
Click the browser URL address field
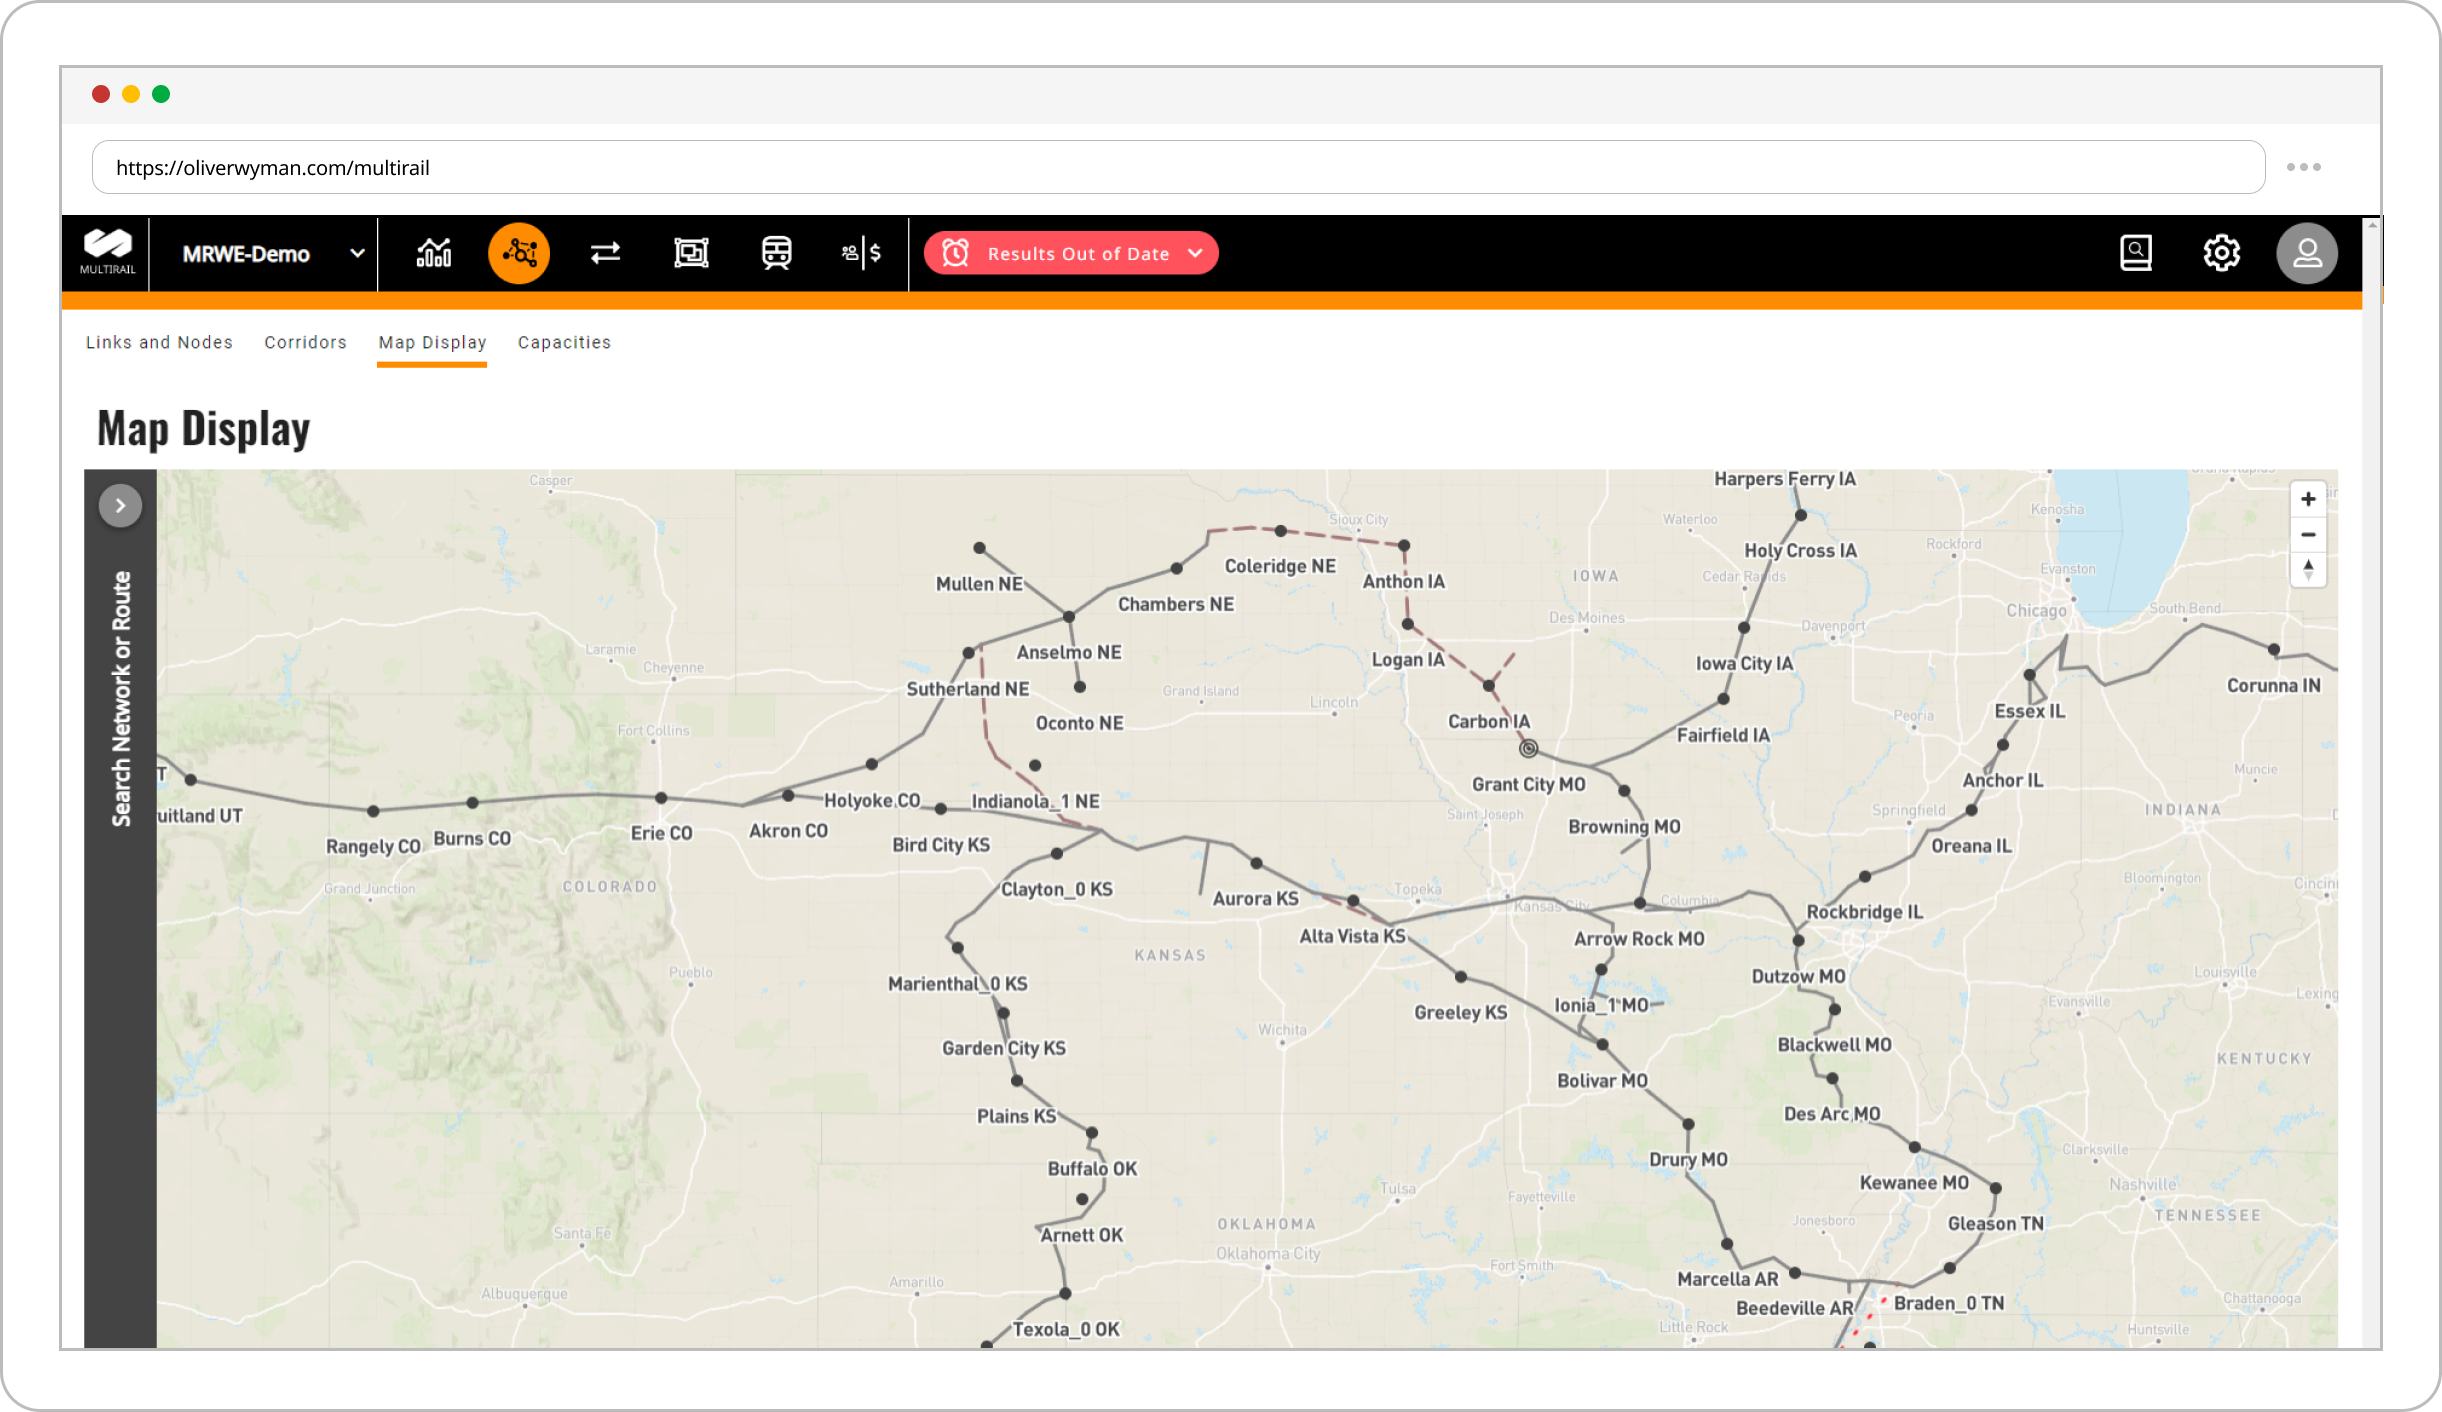coord(1177,168)
